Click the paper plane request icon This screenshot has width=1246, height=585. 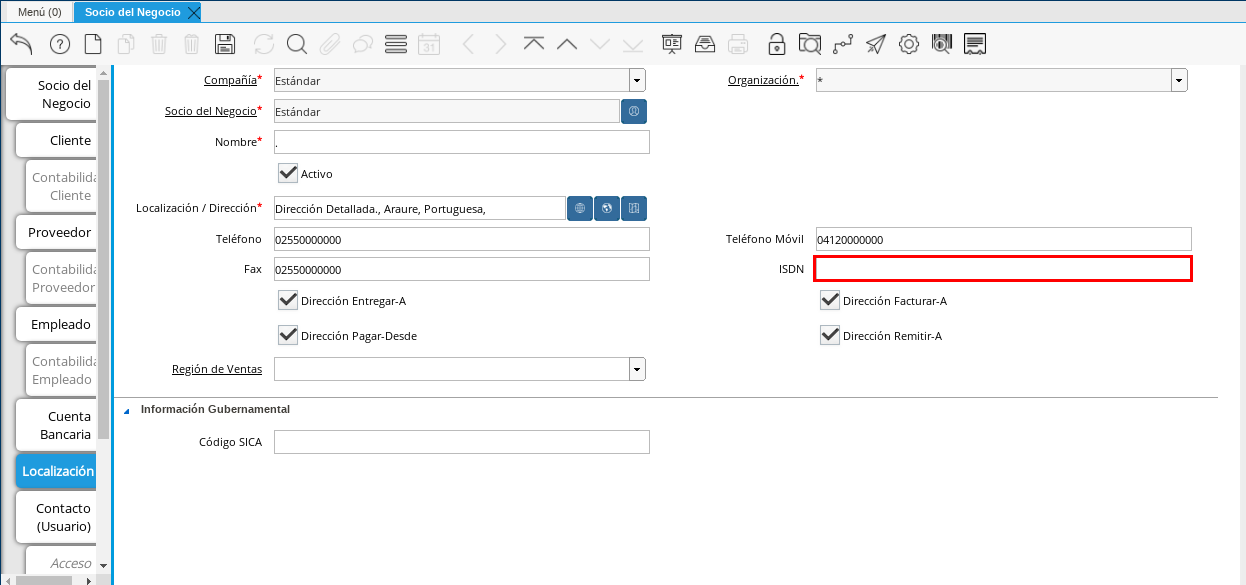tap(876, 44)
